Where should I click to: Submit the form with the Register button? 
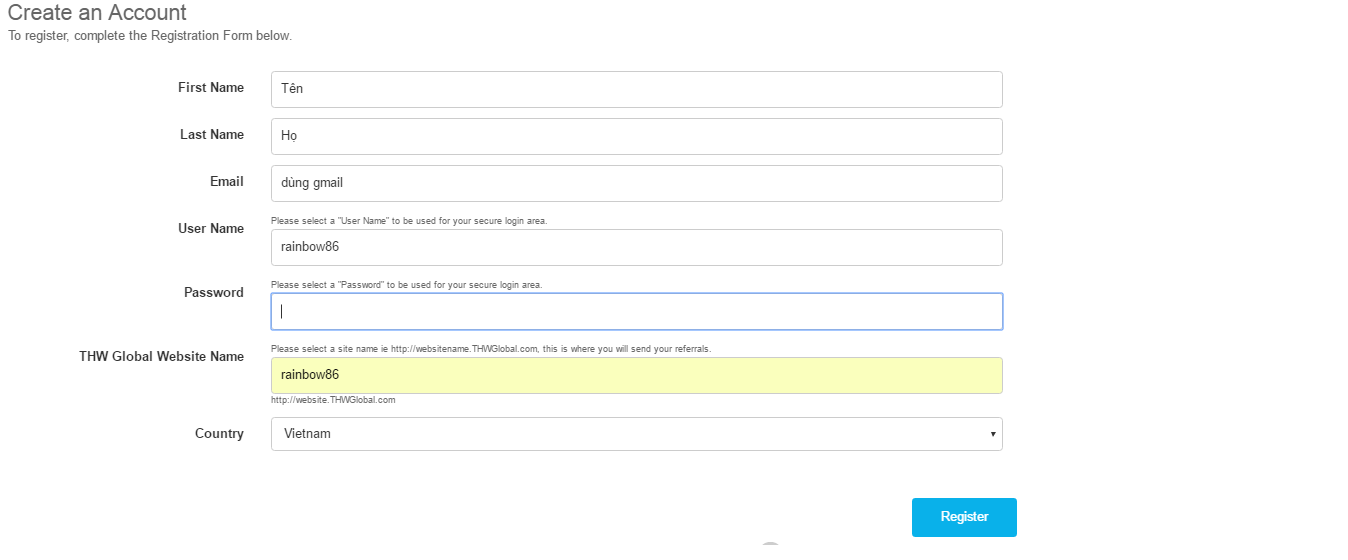[x=964, y=517]
